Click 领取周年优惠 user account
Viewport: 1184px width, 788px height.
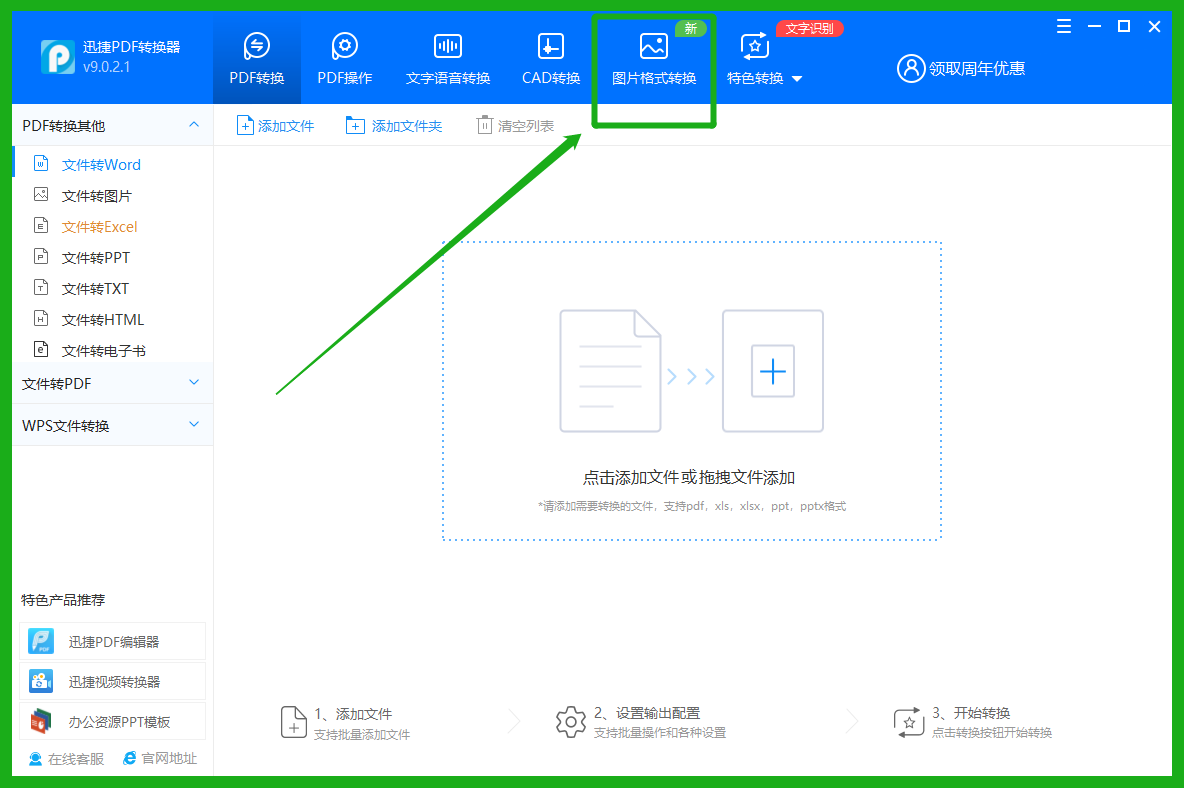point(960,69)
